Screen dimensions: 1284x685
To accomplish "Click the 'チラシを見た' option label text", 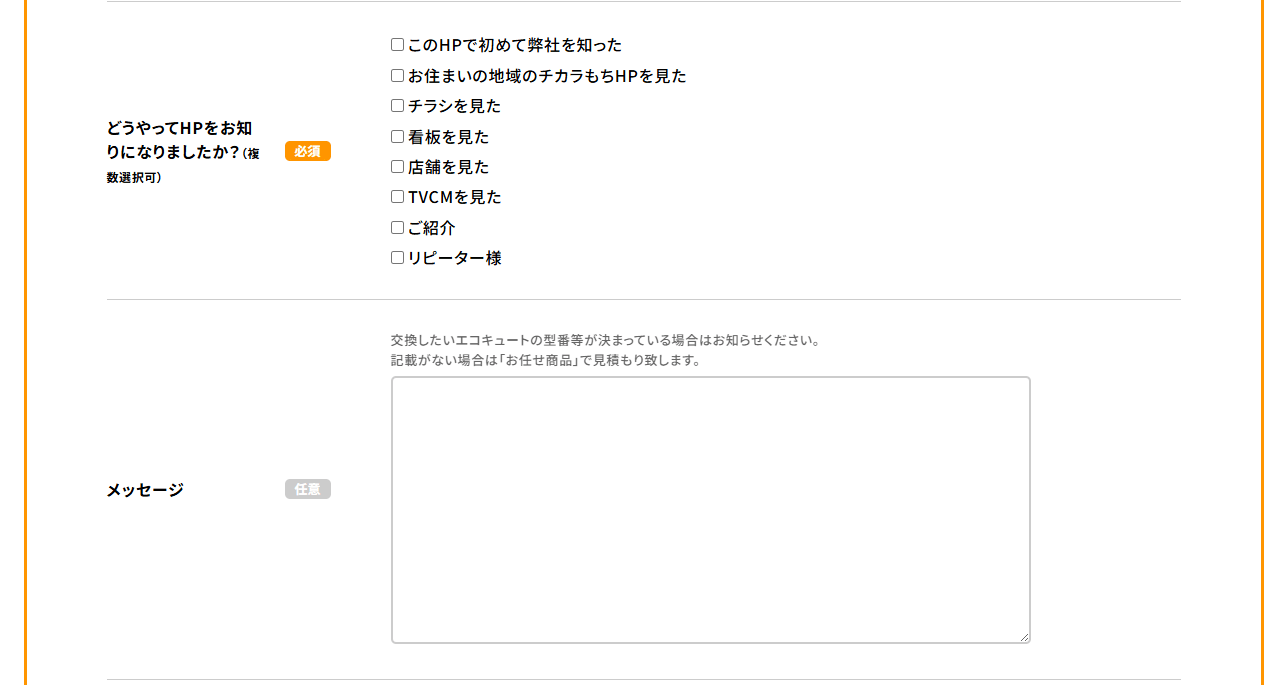I will [455, 106].
